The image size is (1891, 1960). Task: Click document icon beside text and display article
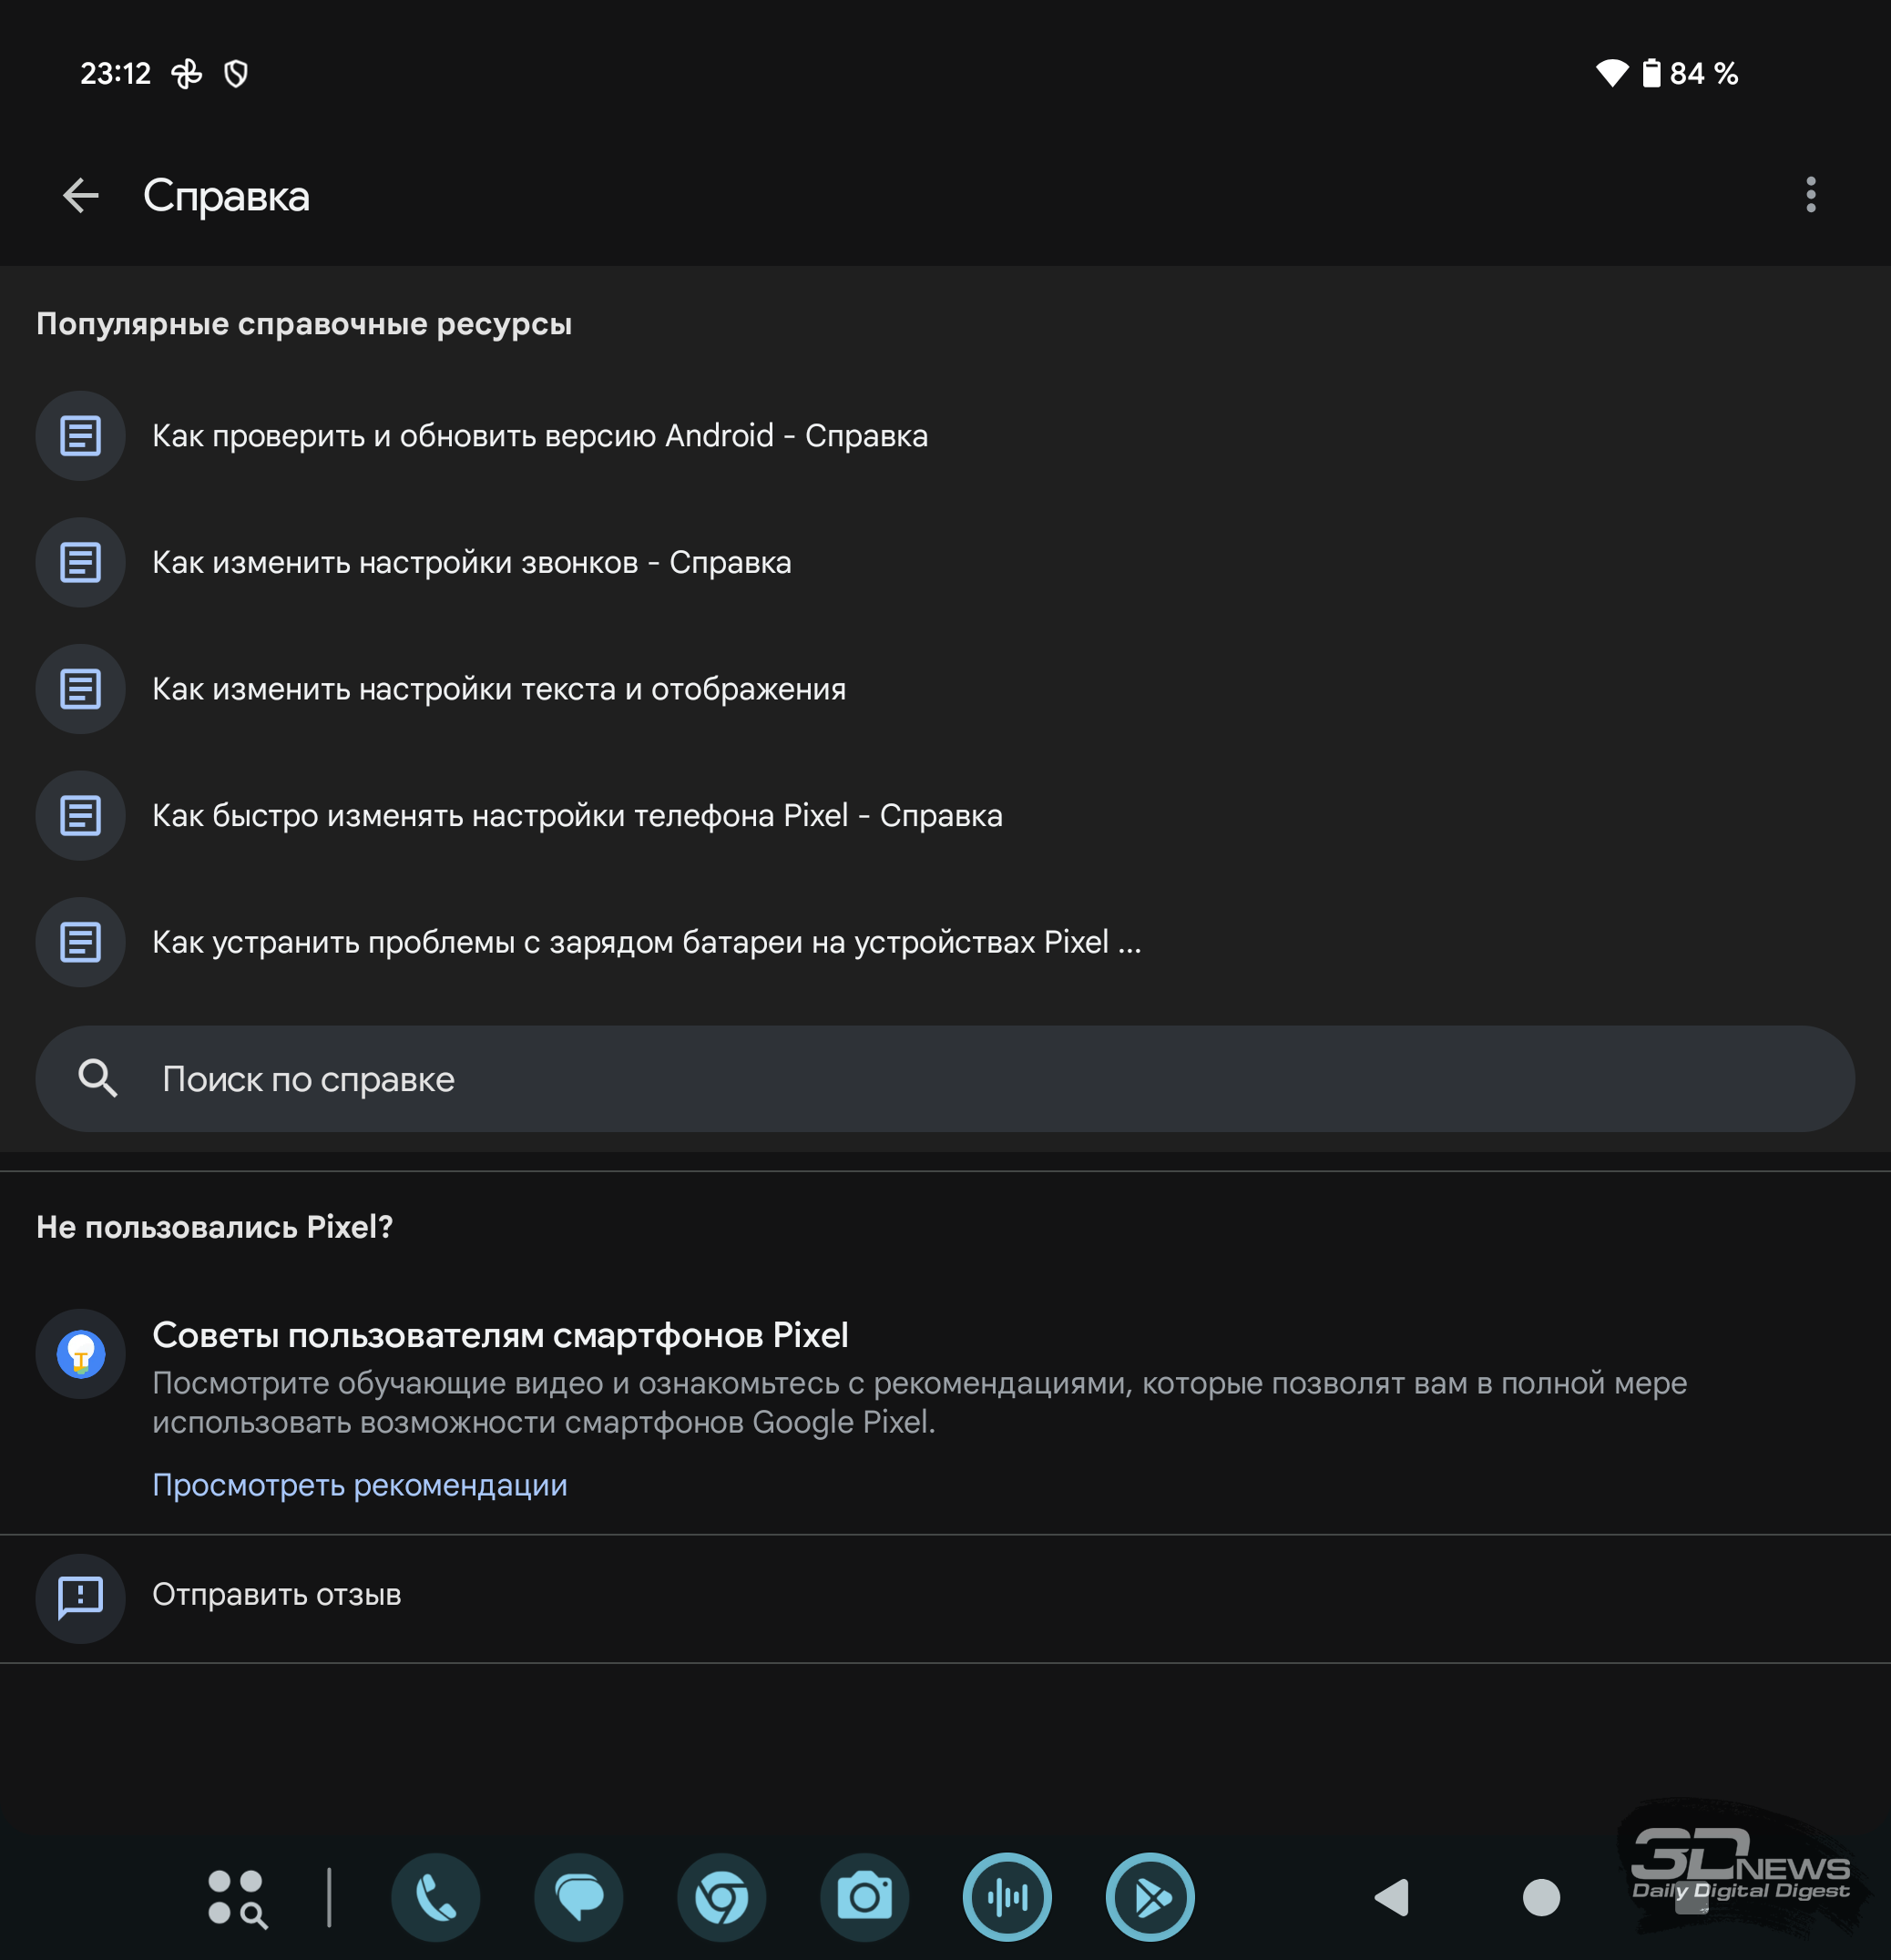point(80,689)
